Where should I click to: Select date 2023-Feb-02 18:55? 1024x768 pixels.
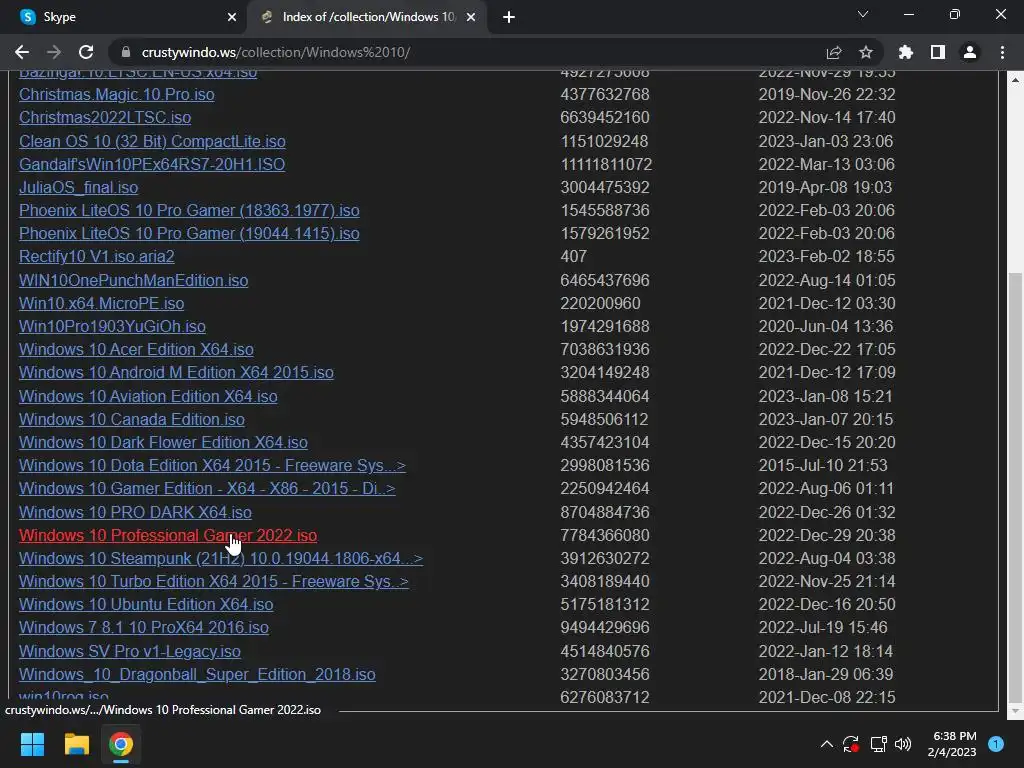(825, 257)
